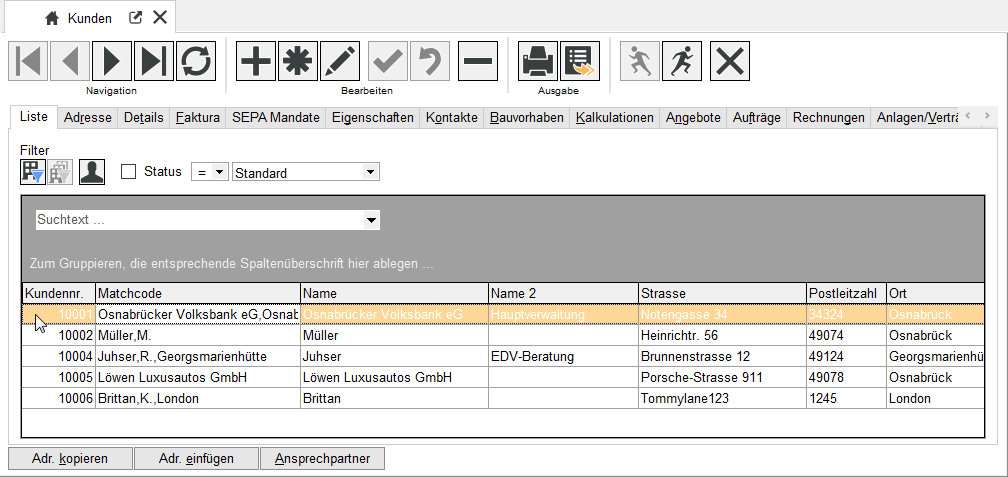Sort by Postleitzahl column header

[846, 293]
